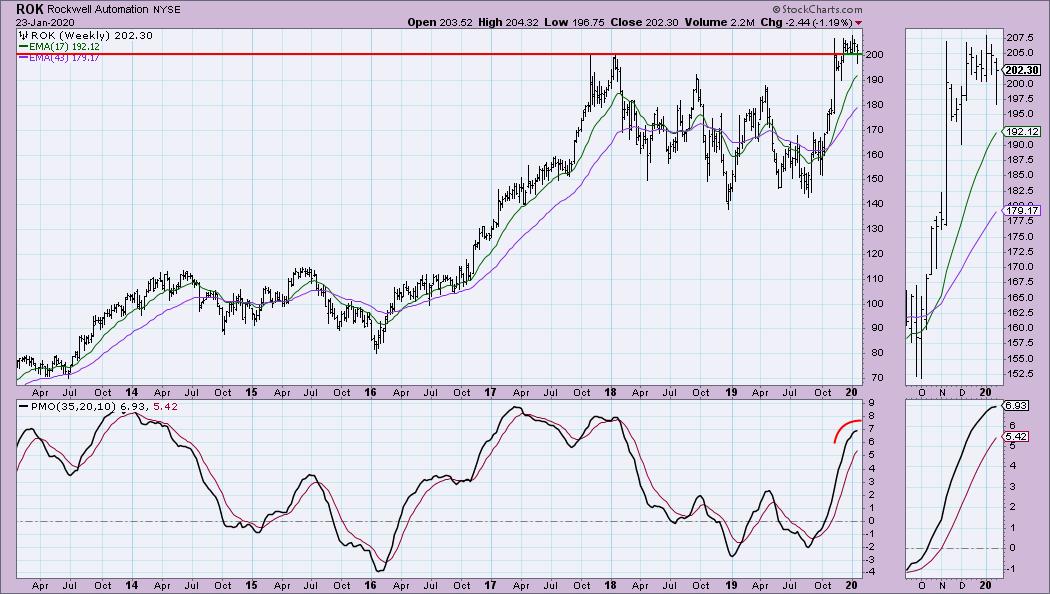Image resolution: width=1050 pixels, height=594 pixels.
Task: Click the Rockwell Automation company name
Action: pos(98,9)
